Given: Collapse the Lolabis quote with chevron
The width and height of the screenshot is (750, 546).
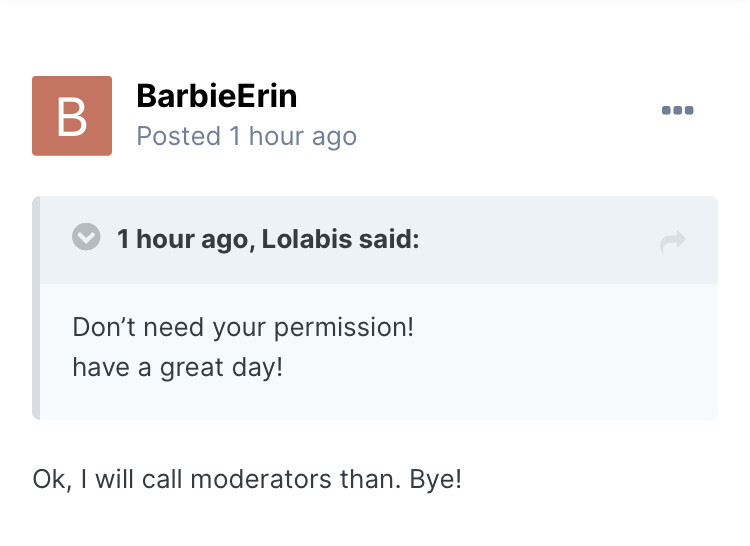Looking at the screenshot, I should (x=87, y=238).
